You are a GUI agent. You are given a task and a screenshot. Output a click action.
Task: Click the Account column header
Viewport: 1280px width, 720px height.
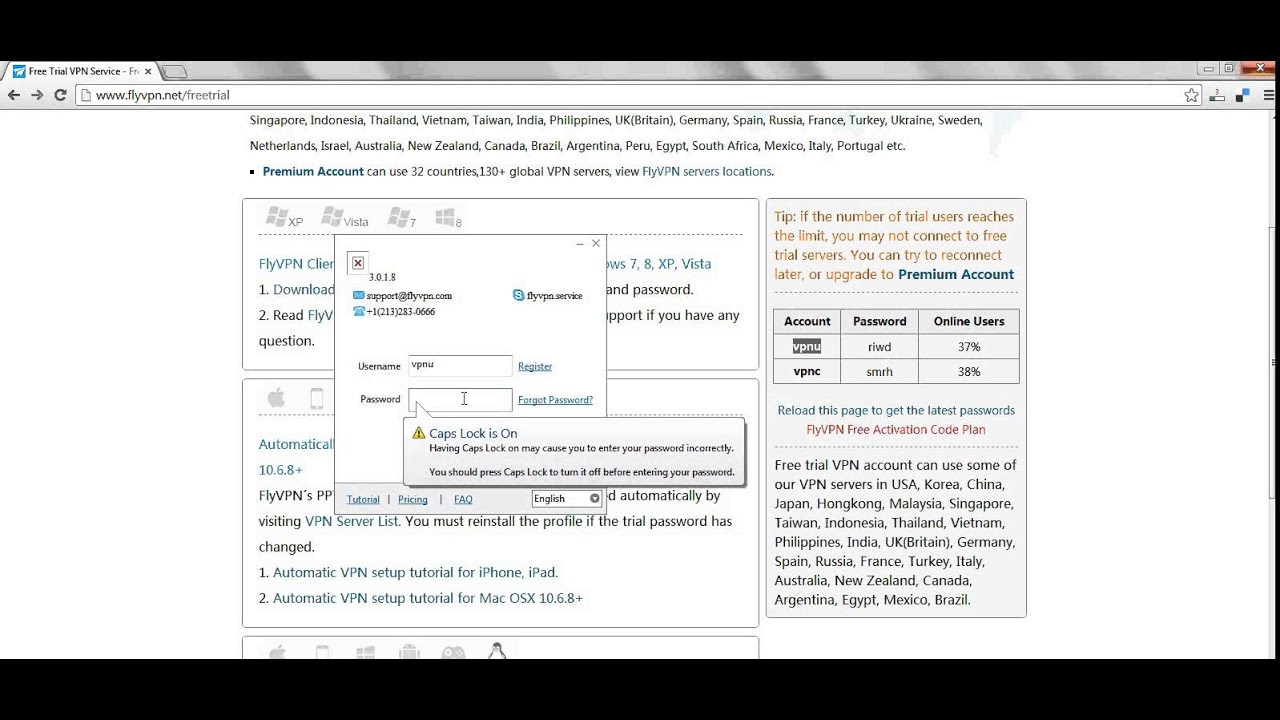tap(807, 321)
